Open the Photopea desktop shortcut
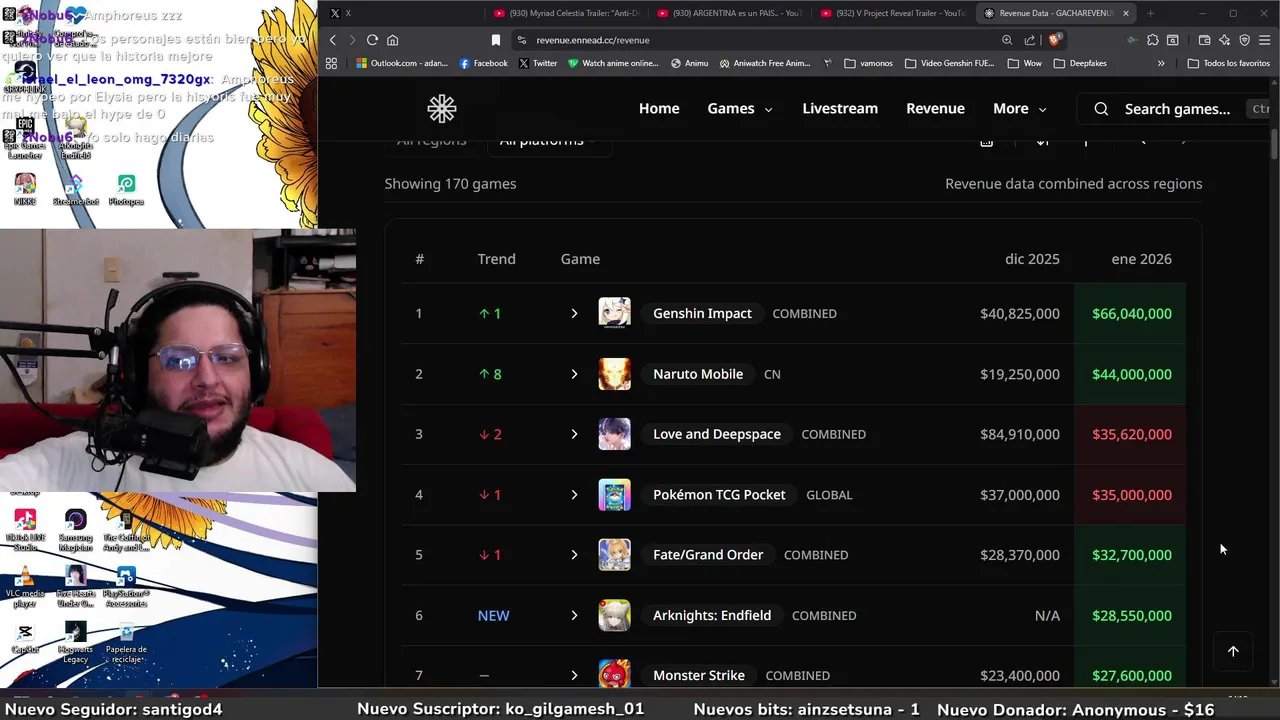This screenshot has width=1280, height=720. pos(126,190)
